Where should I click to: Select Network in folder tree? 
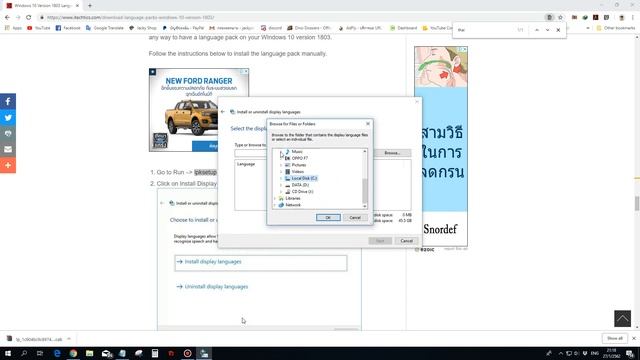tap(293, 205)
